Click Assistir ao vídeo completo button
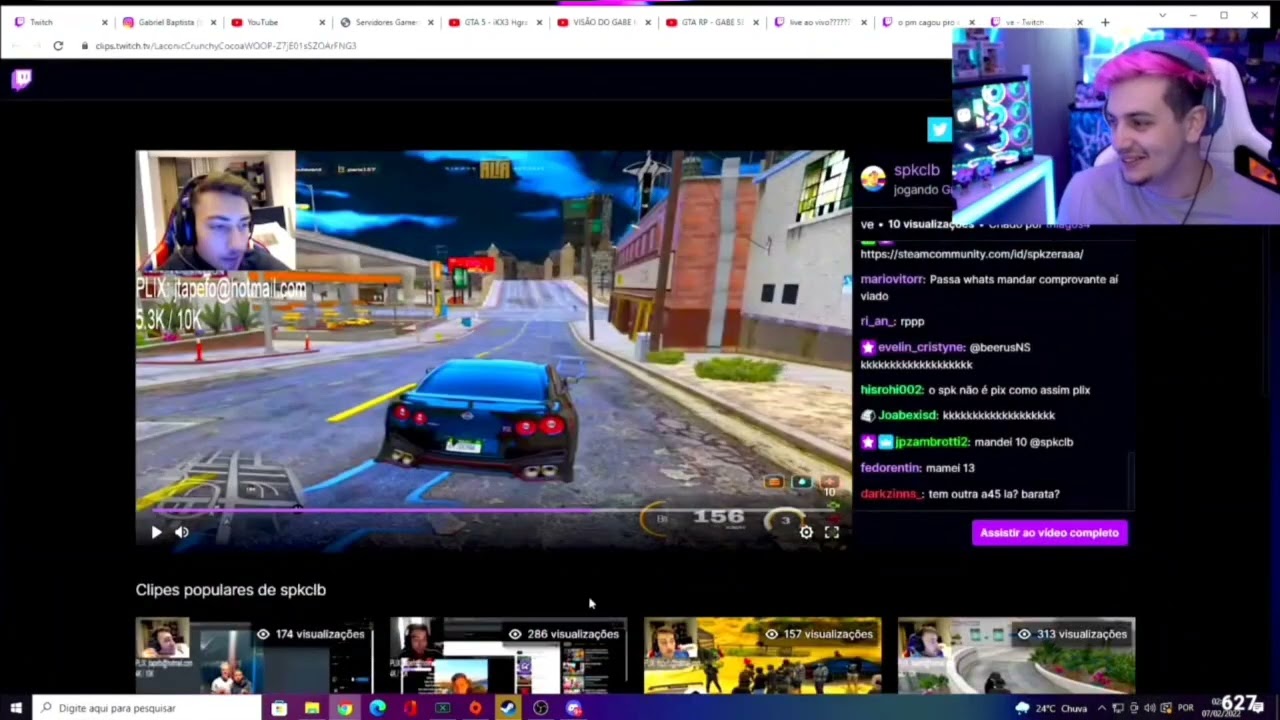Viewport: 1280px width, 720px height. [1049, 533]
